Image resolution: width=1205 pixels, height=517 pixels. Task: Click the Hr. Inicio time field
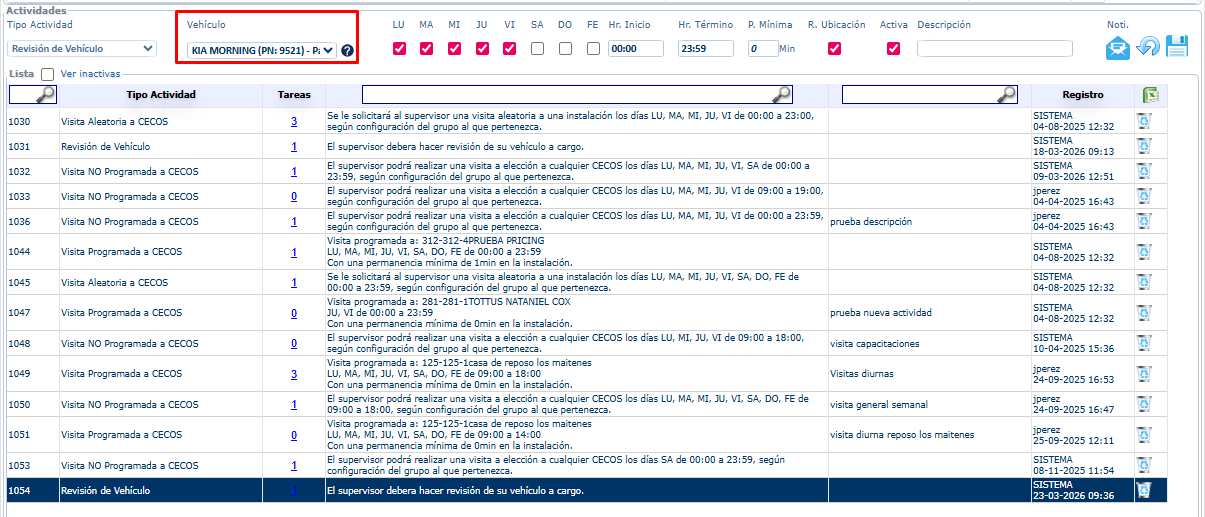point(636,48)
